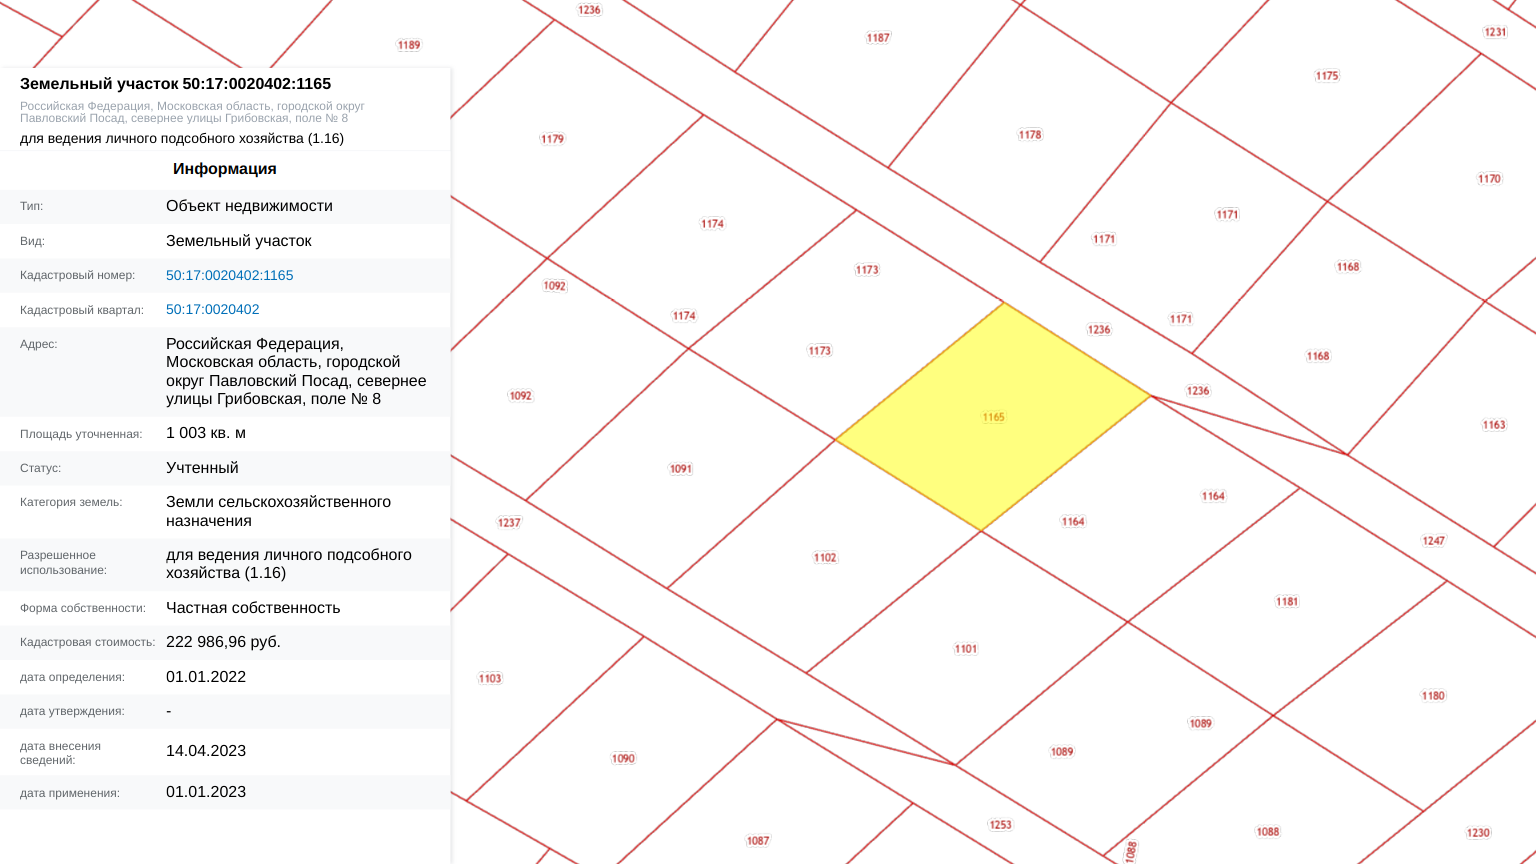The height and width of the screenshot is (864, 1536).
Task: Select parcel label 1103 on the map
Action: point(490,678)
